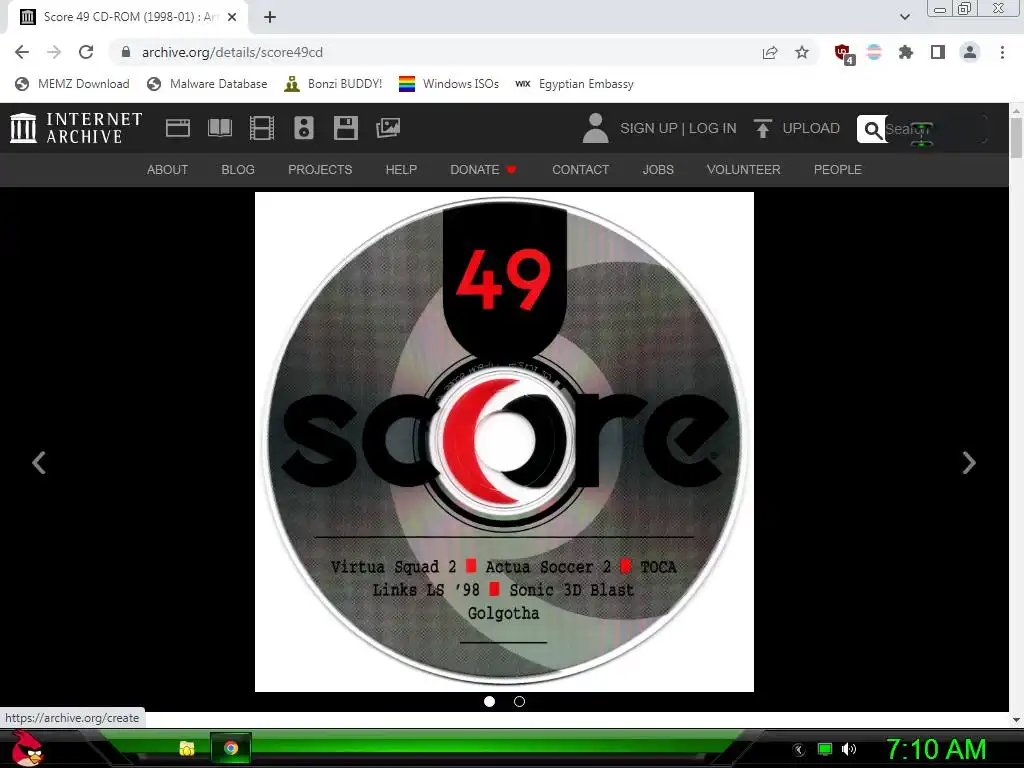Open Egyptian Embassy bookmark

click(575, 84)
